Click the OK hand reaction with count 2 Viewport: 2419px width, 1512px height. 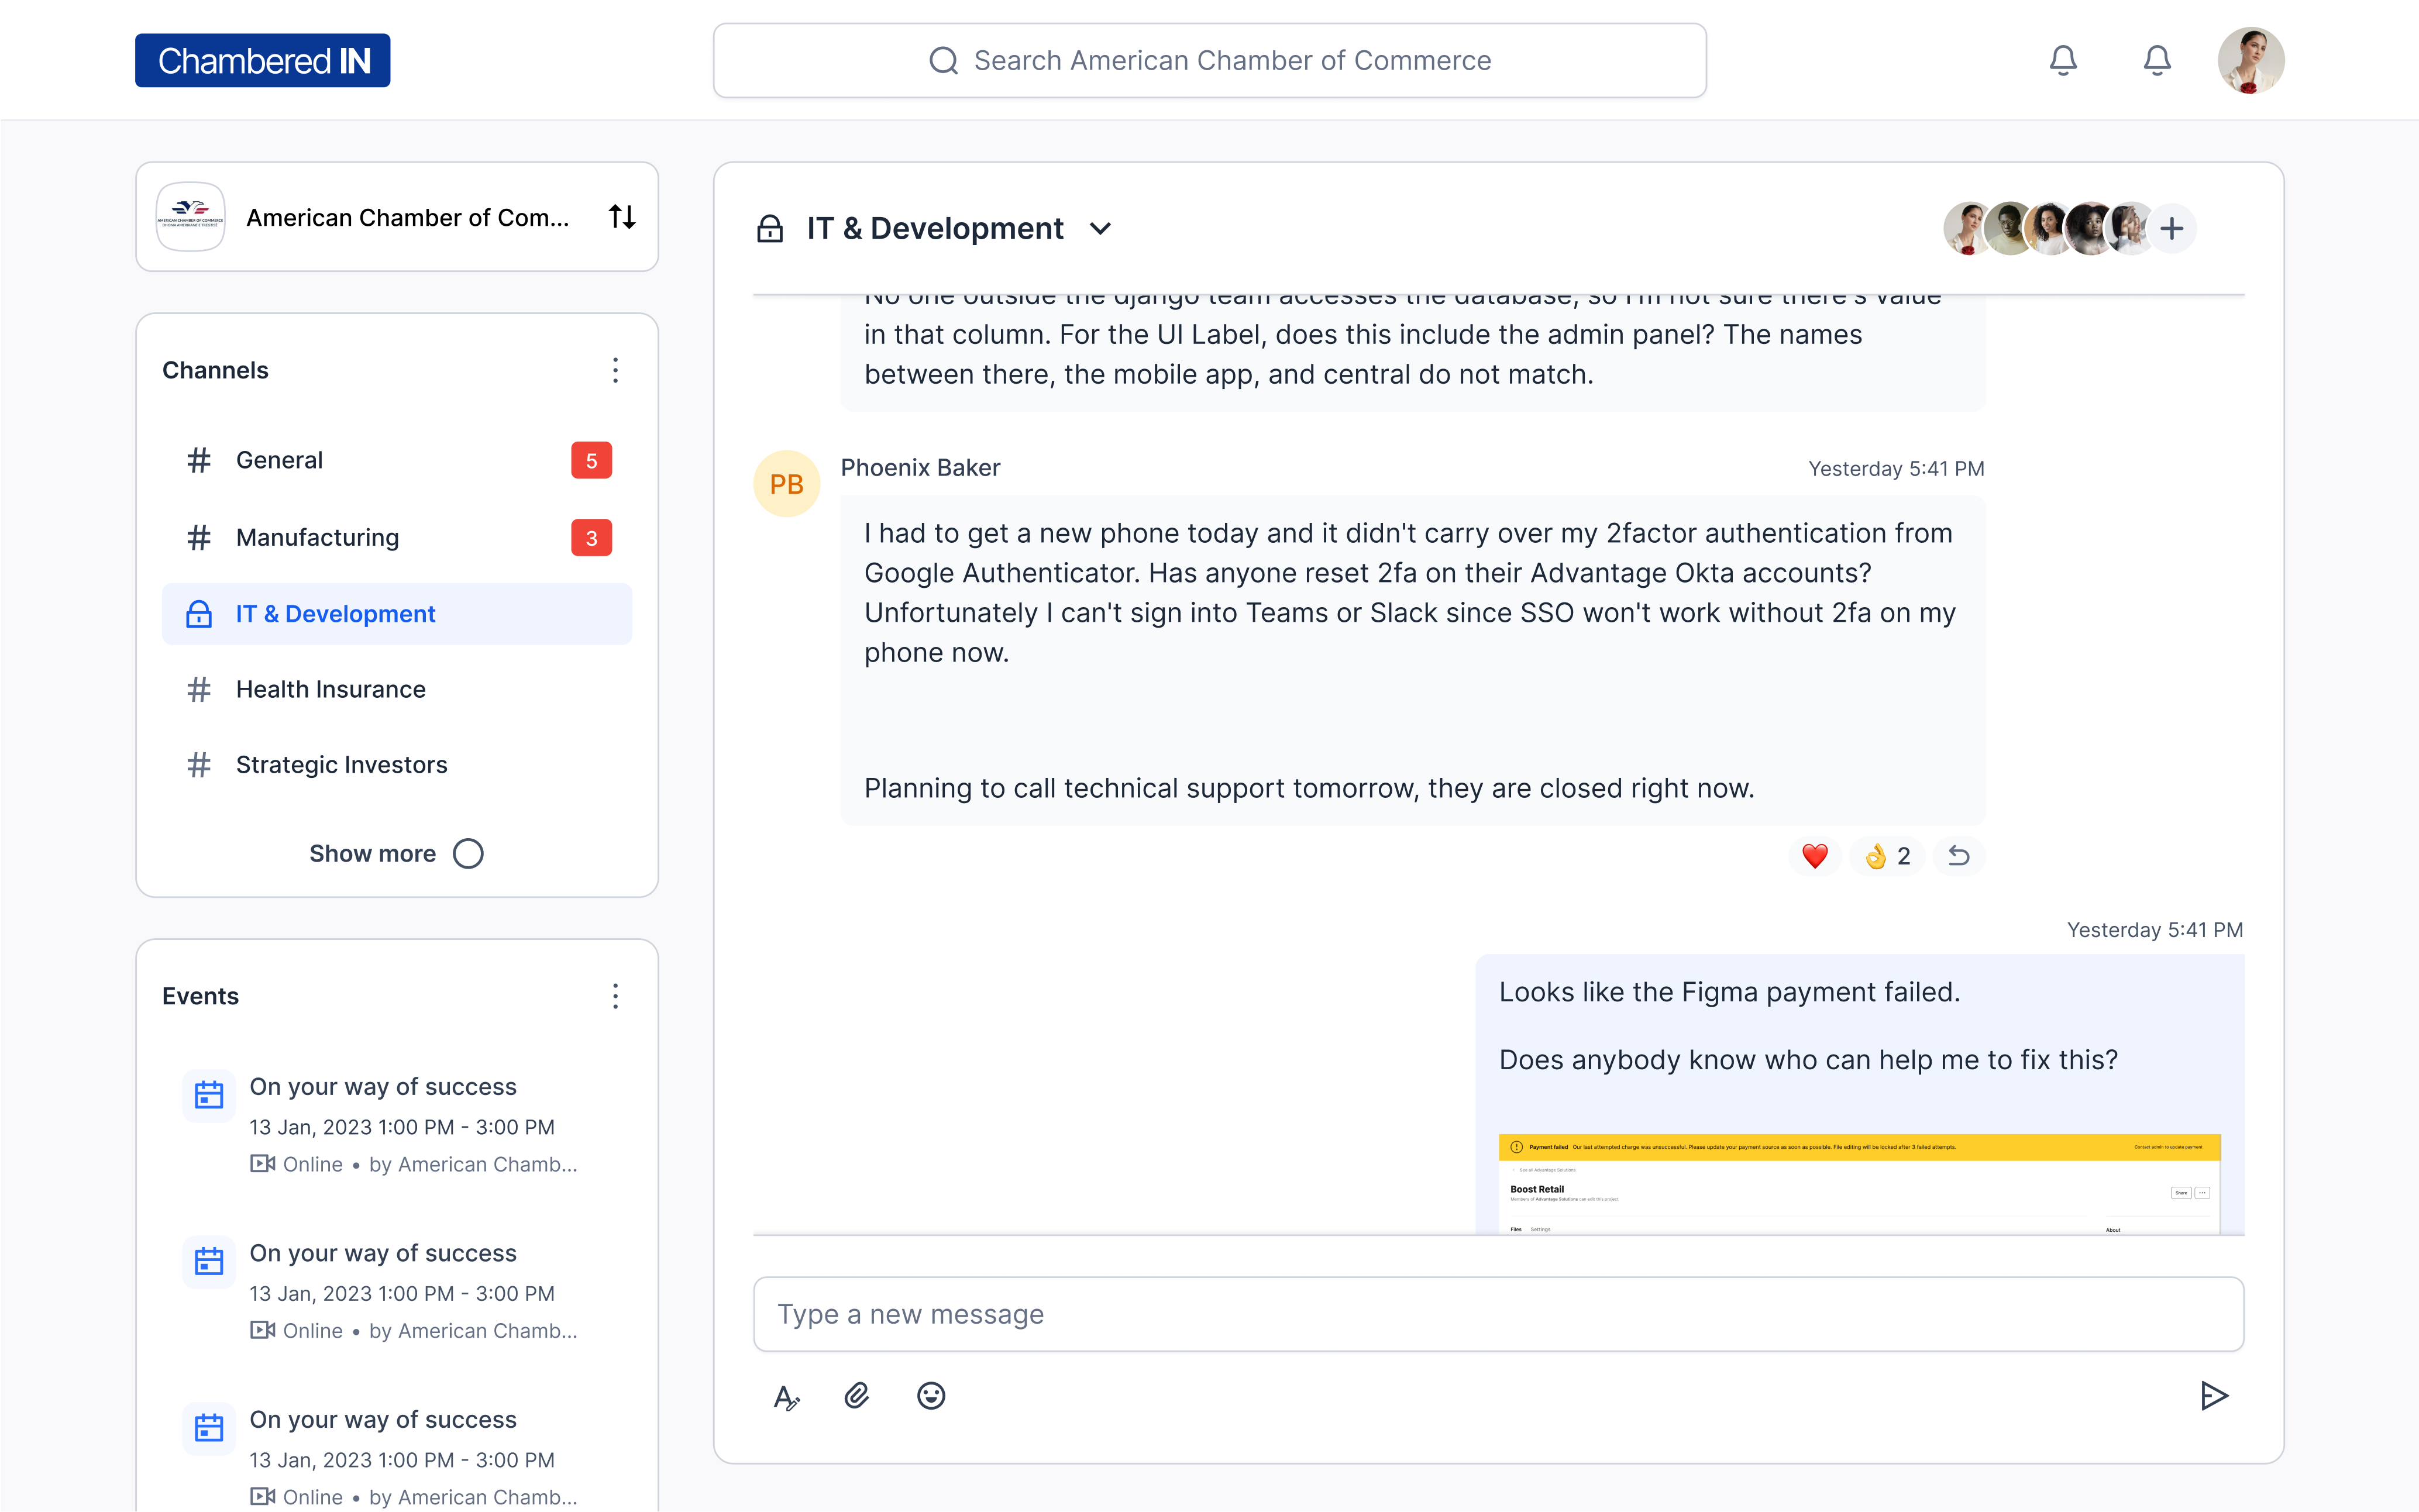pyautogui.click(x=1887, y=856)
